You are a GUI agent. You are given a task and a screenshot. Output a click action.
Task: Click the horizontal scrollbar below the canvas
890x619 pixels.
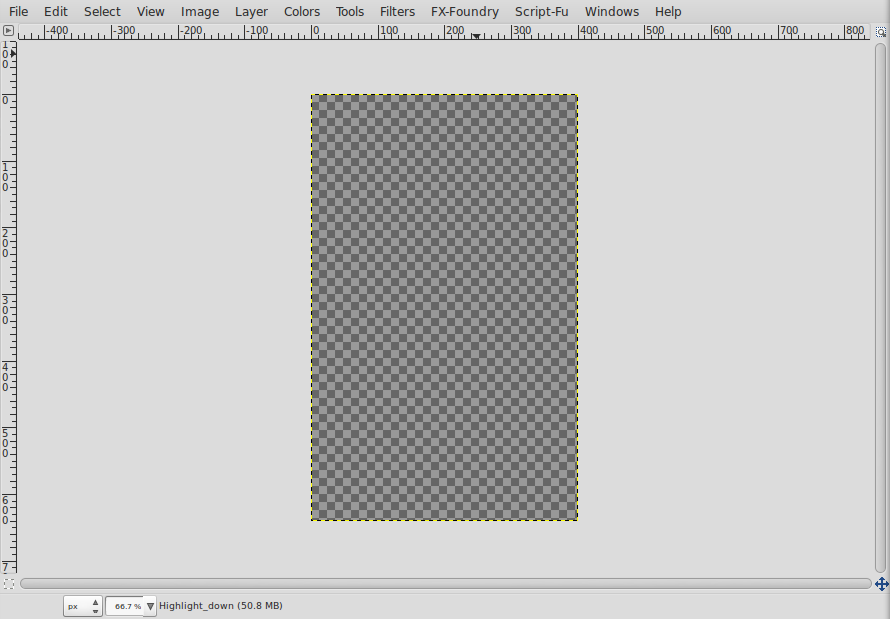click(x=445, y=584)
